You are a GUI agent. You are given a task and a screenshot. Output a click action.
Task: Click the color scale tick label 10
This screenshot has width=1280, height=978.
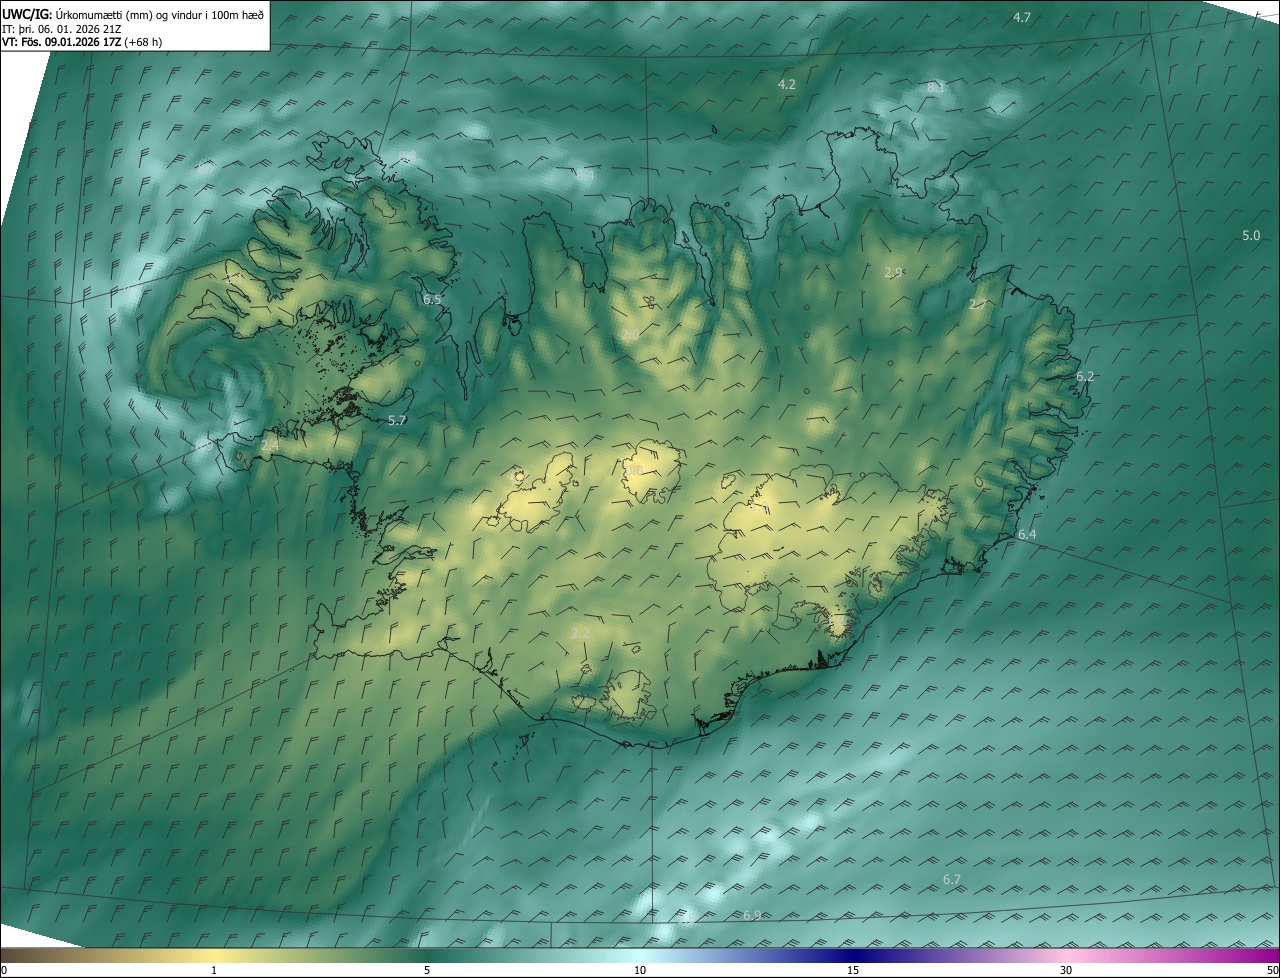(x=640, y=970)
